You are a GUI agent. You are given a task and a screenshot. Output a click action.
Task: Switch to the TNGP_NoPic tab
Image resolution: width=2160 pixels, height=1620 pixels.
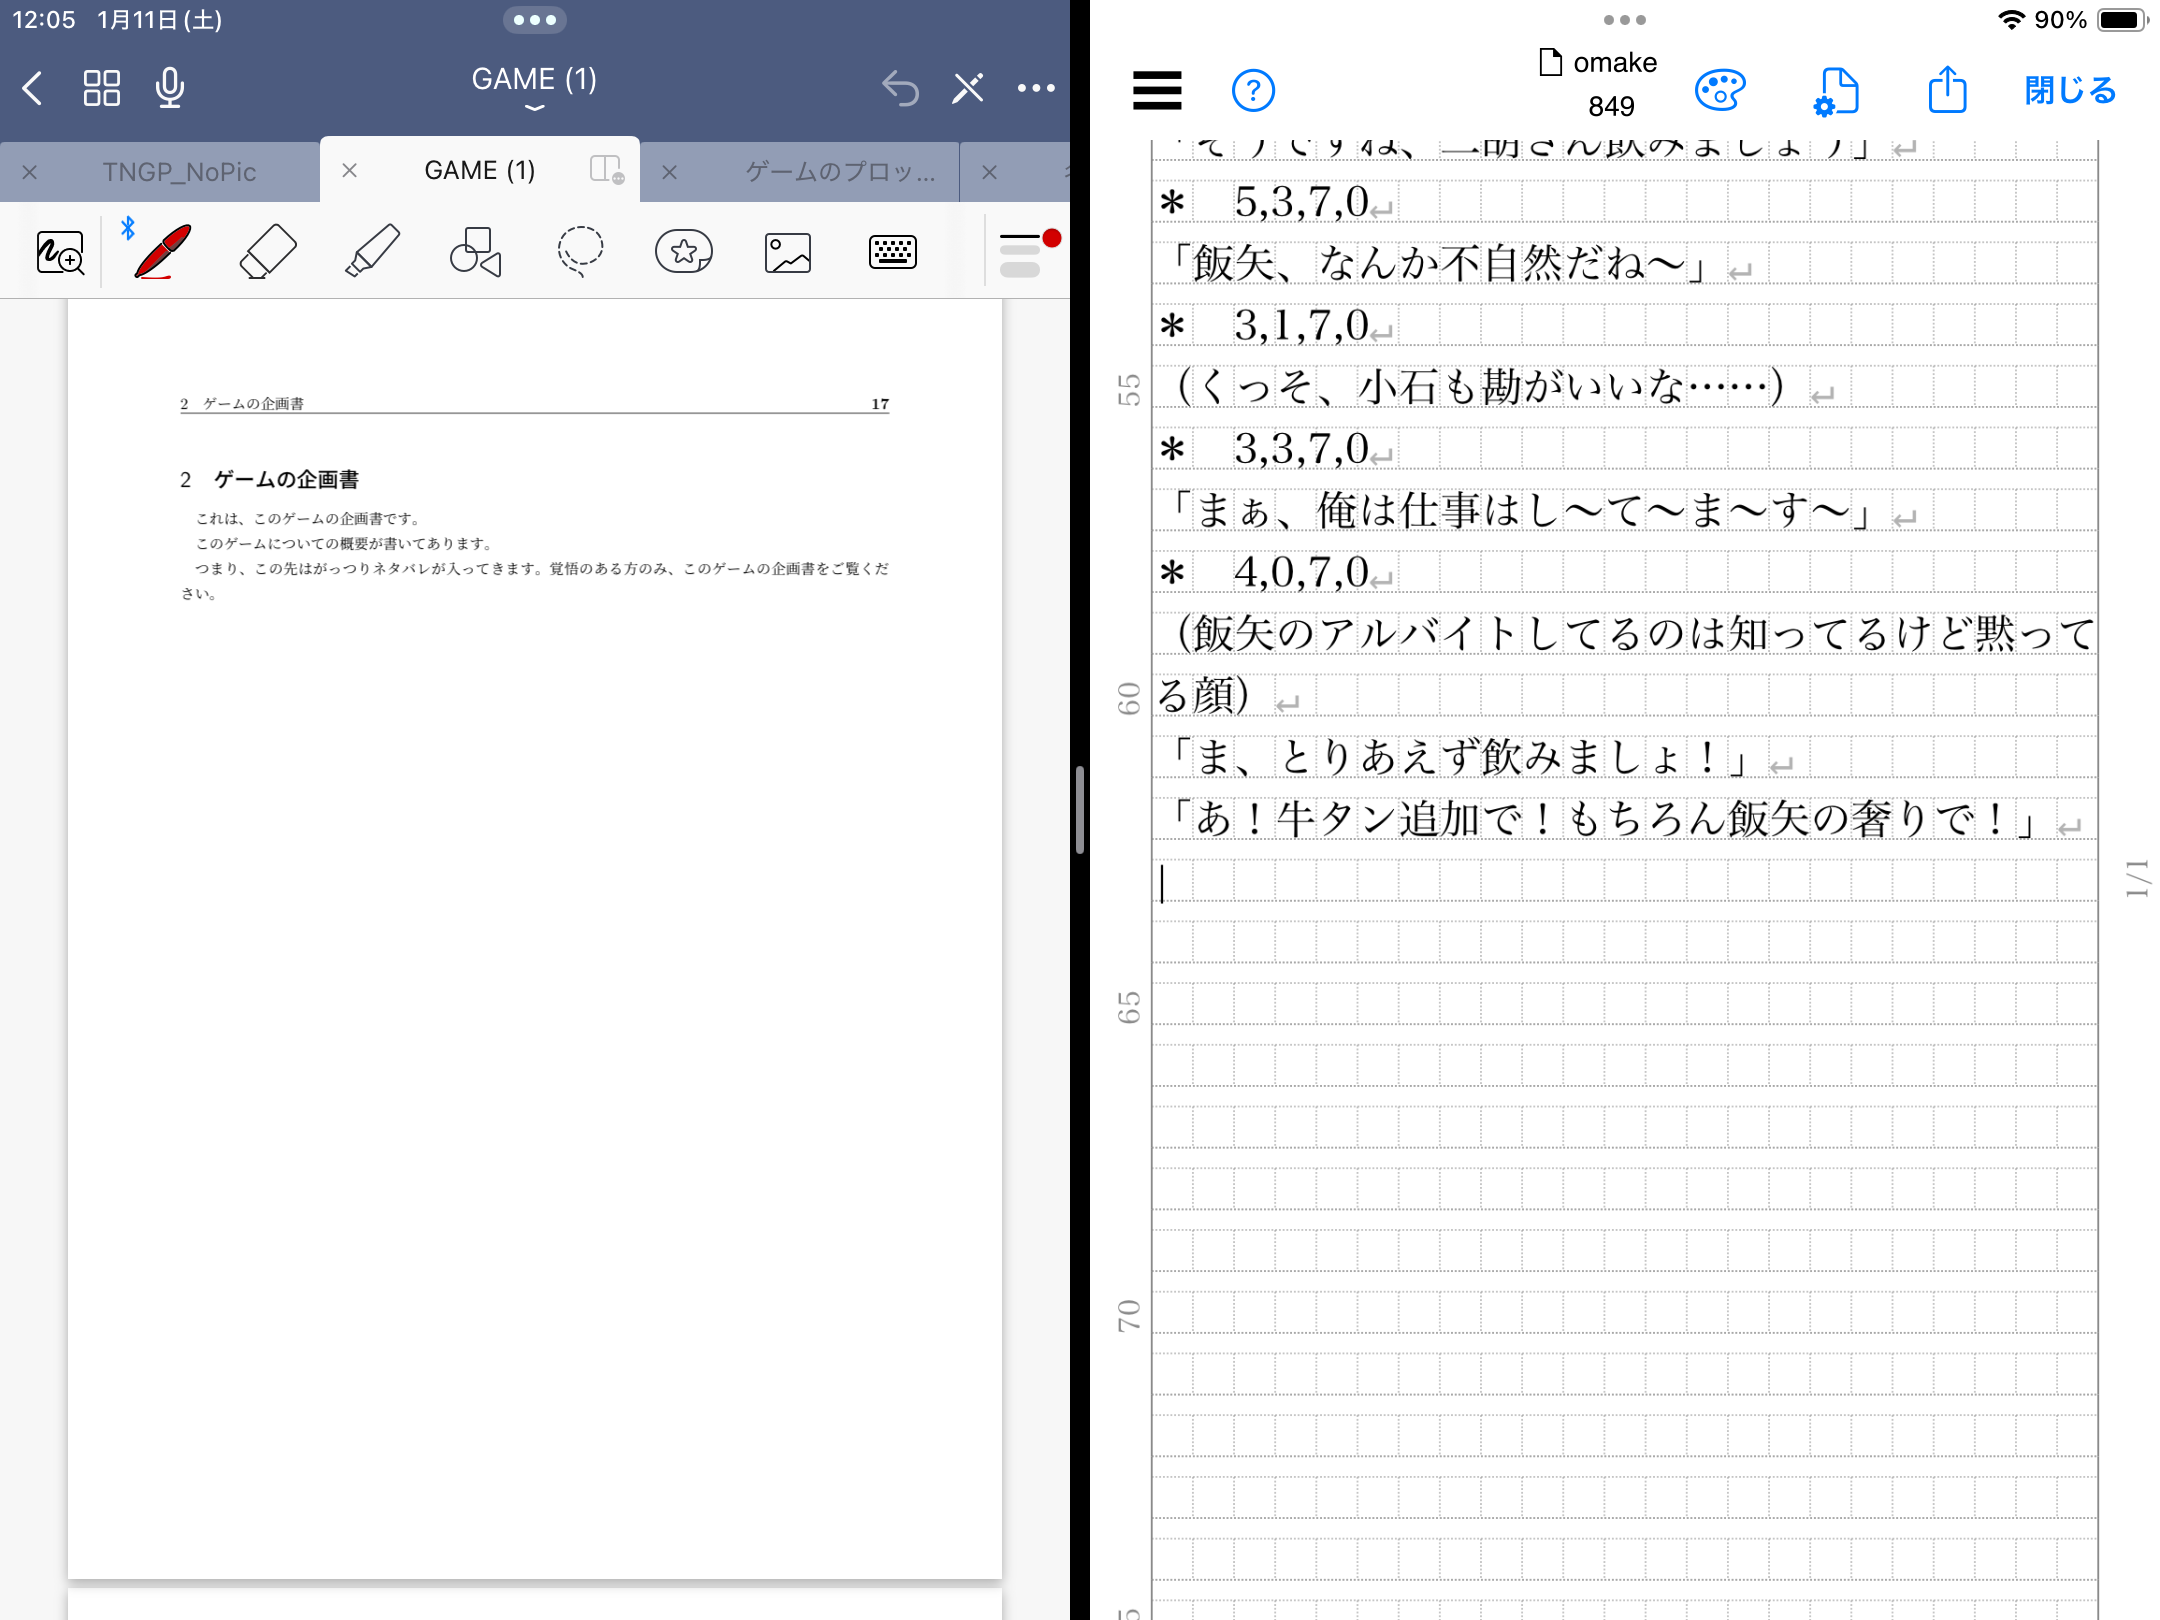tap(179, 172)
